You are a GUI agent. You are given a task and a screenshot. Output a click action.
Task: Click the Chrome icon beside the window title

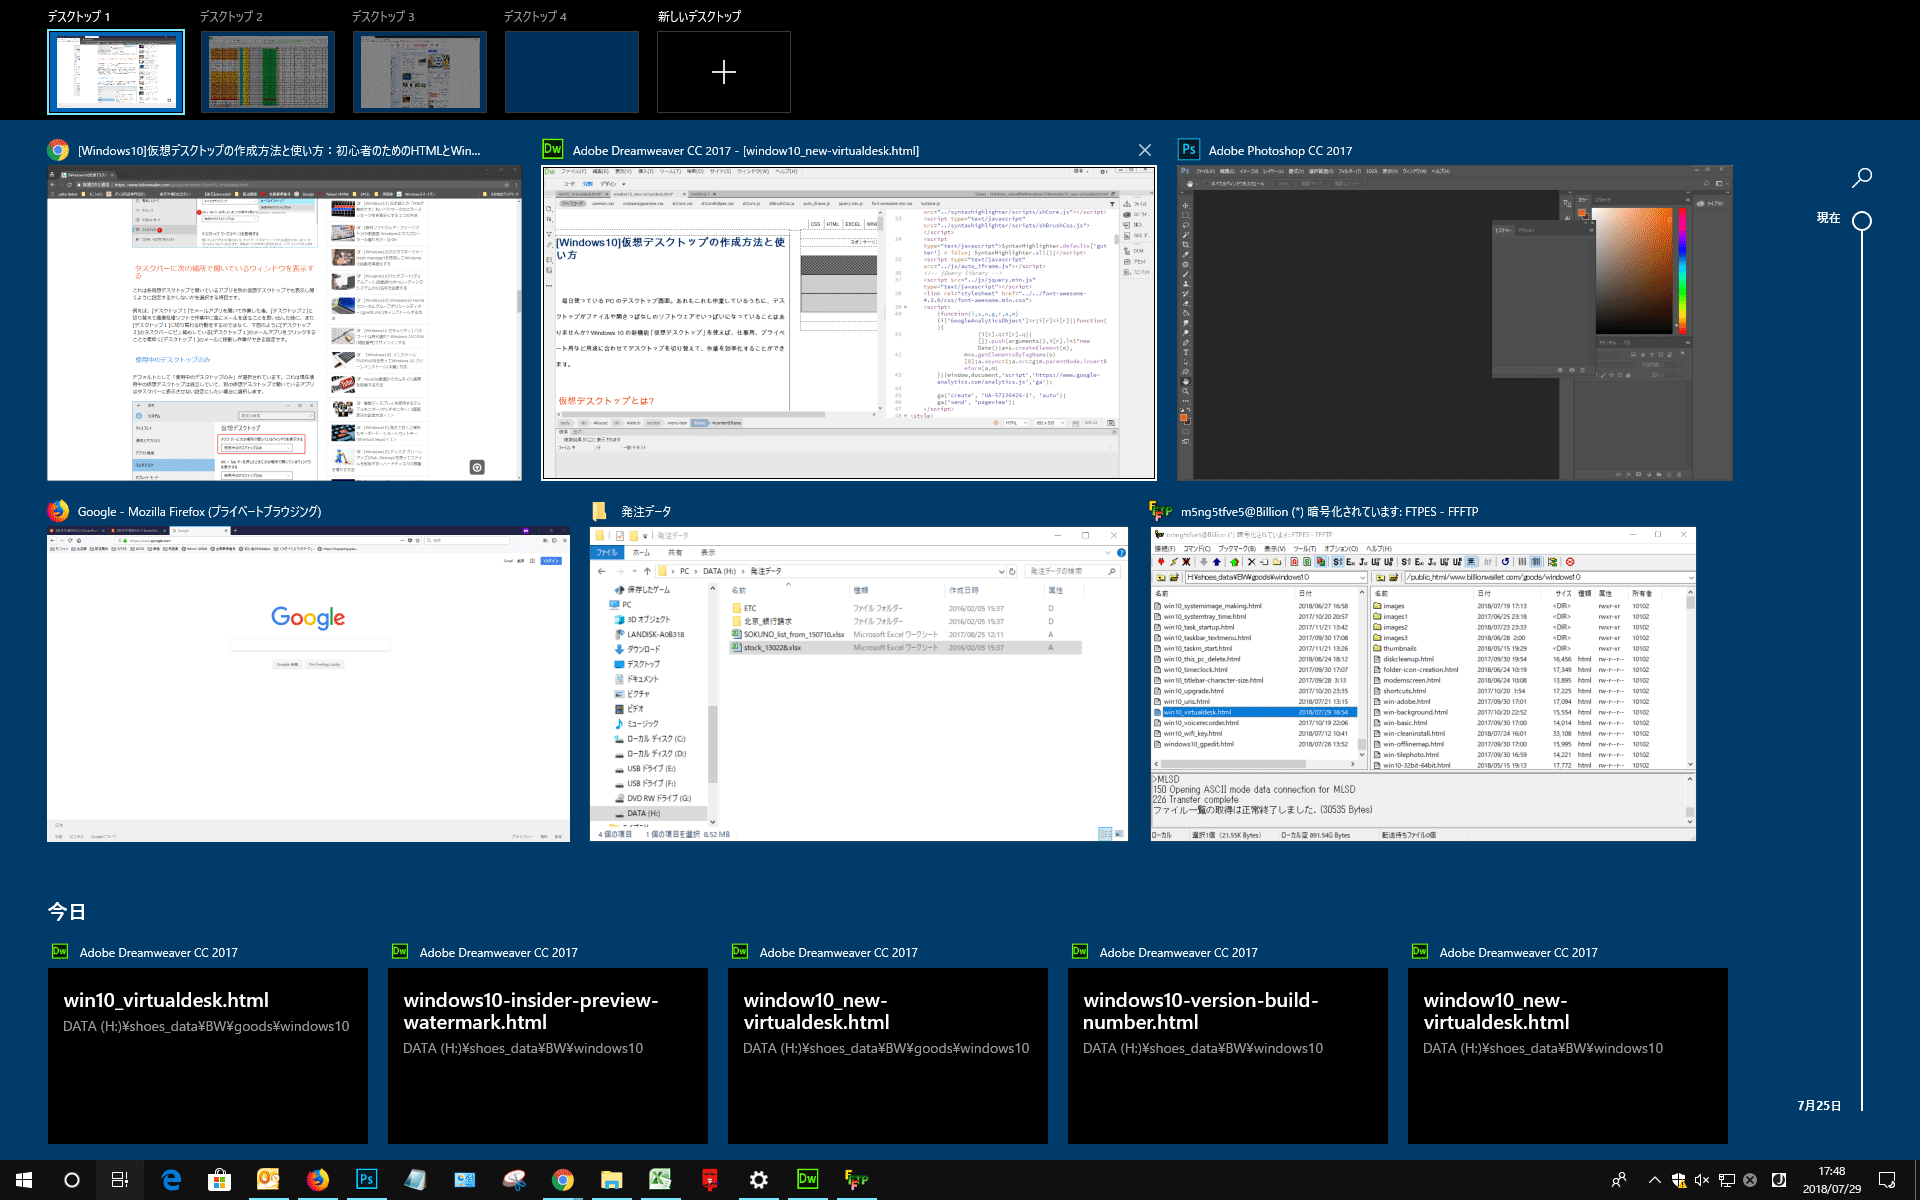(58, 150)
